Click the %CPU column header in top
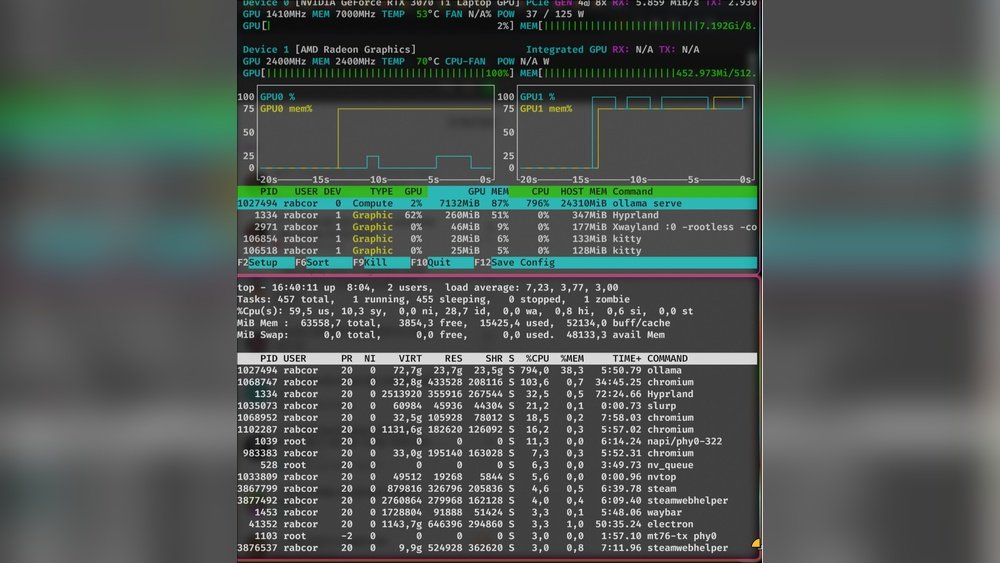 (x=540, y=358)
